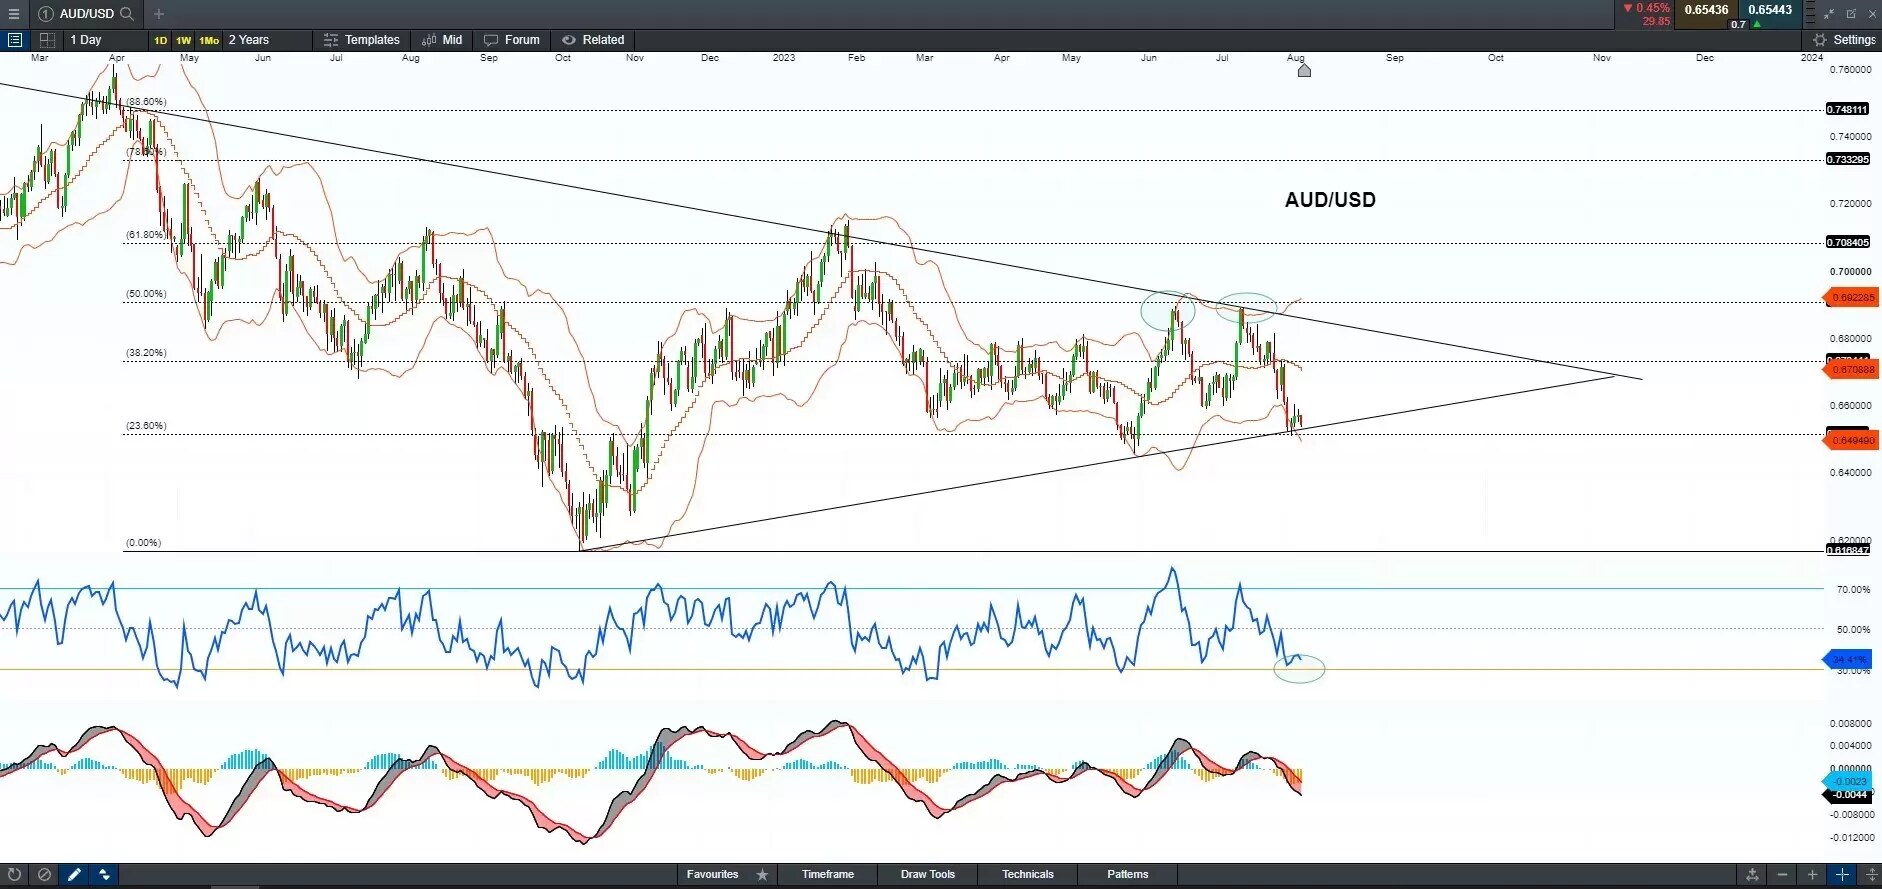Image resolution: width=1882 pixels, height=889 pixels.
Task: Open chart Settings gear
Action: (1843, 40)
